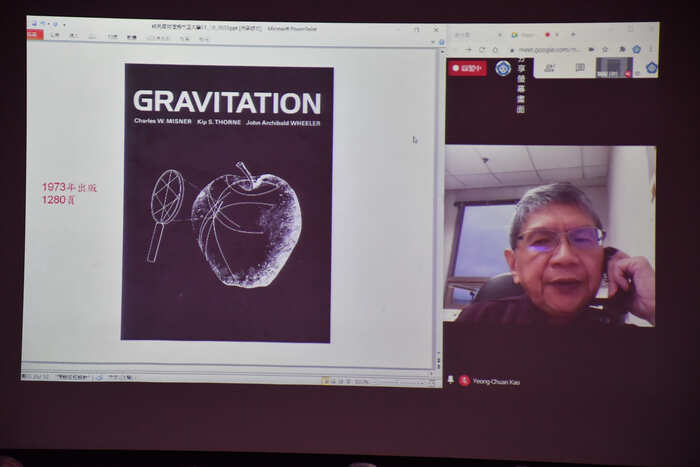700x467 pixels.
Task: Bookmark page with star icon
Action: pos(605,49)
